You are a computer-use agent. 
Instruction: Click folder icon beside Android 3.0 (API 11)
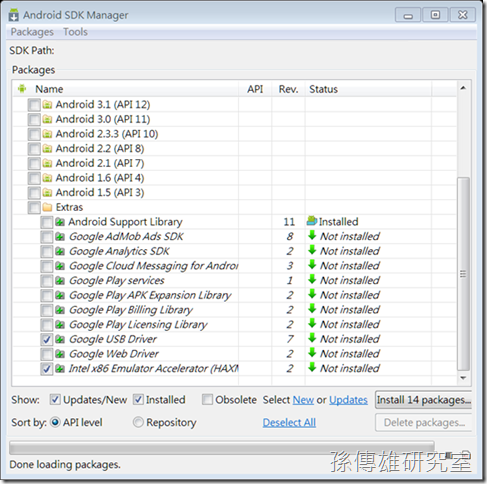(47, 119)
